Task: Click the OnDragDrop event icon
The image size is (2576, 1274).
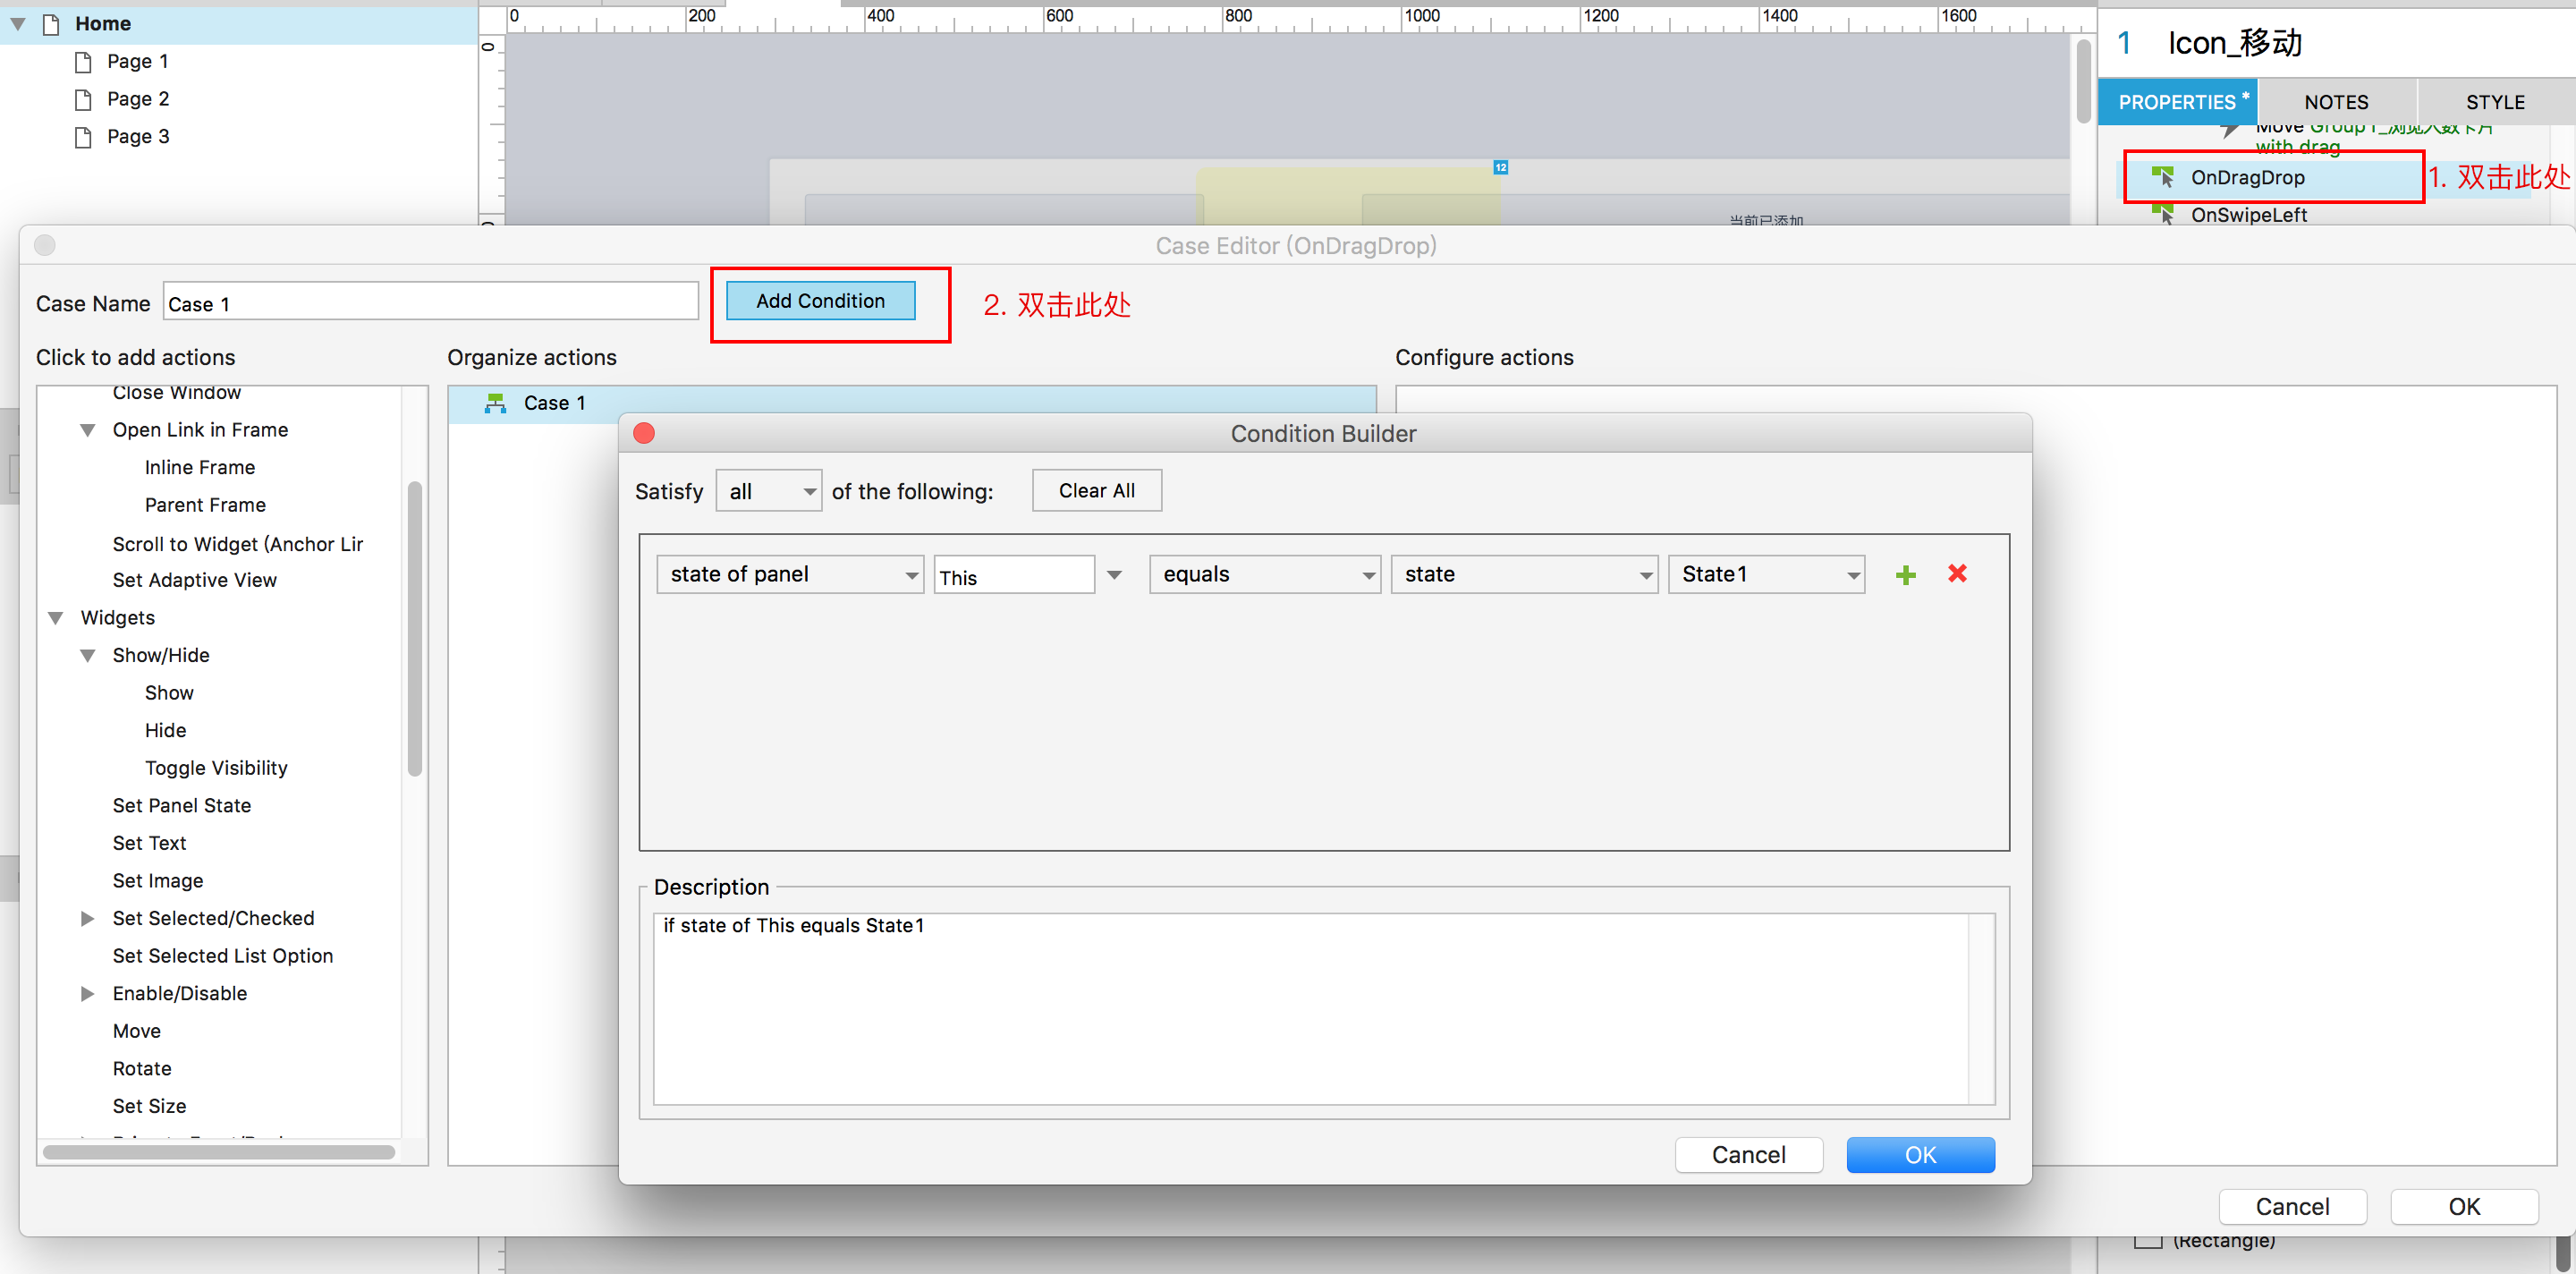Action: [2162, 177]
